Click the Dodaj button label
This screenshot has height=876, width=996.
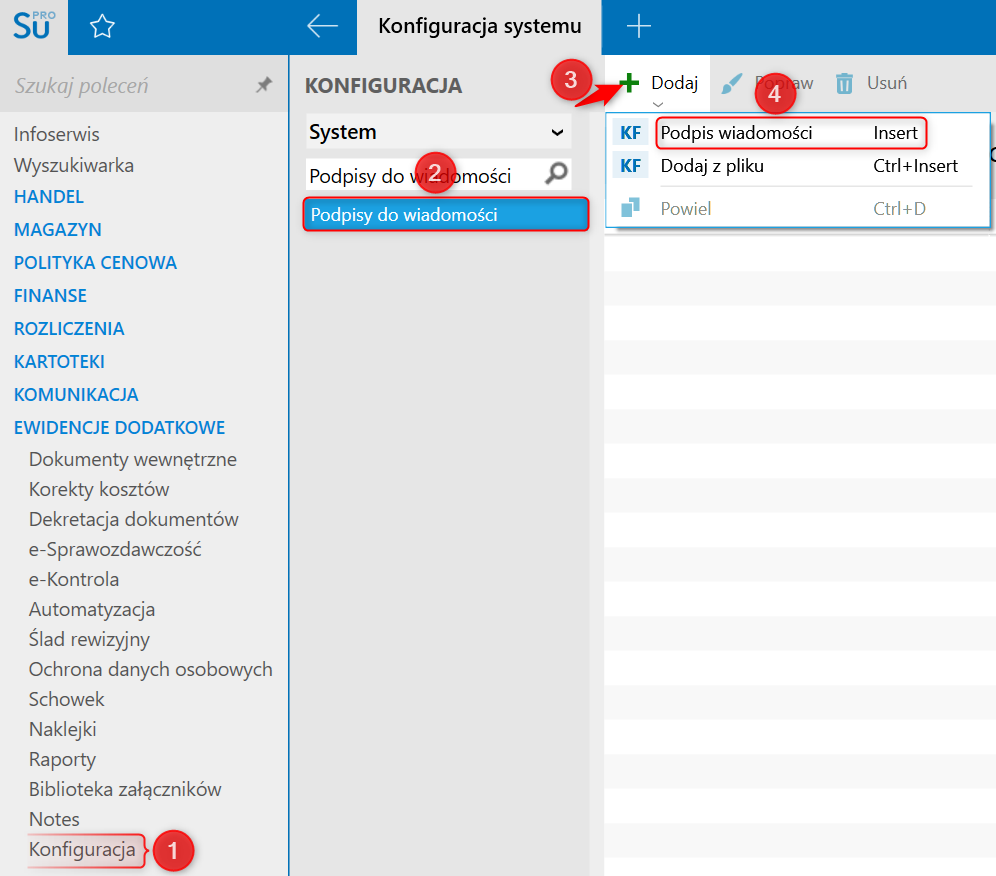coord(675,83)
